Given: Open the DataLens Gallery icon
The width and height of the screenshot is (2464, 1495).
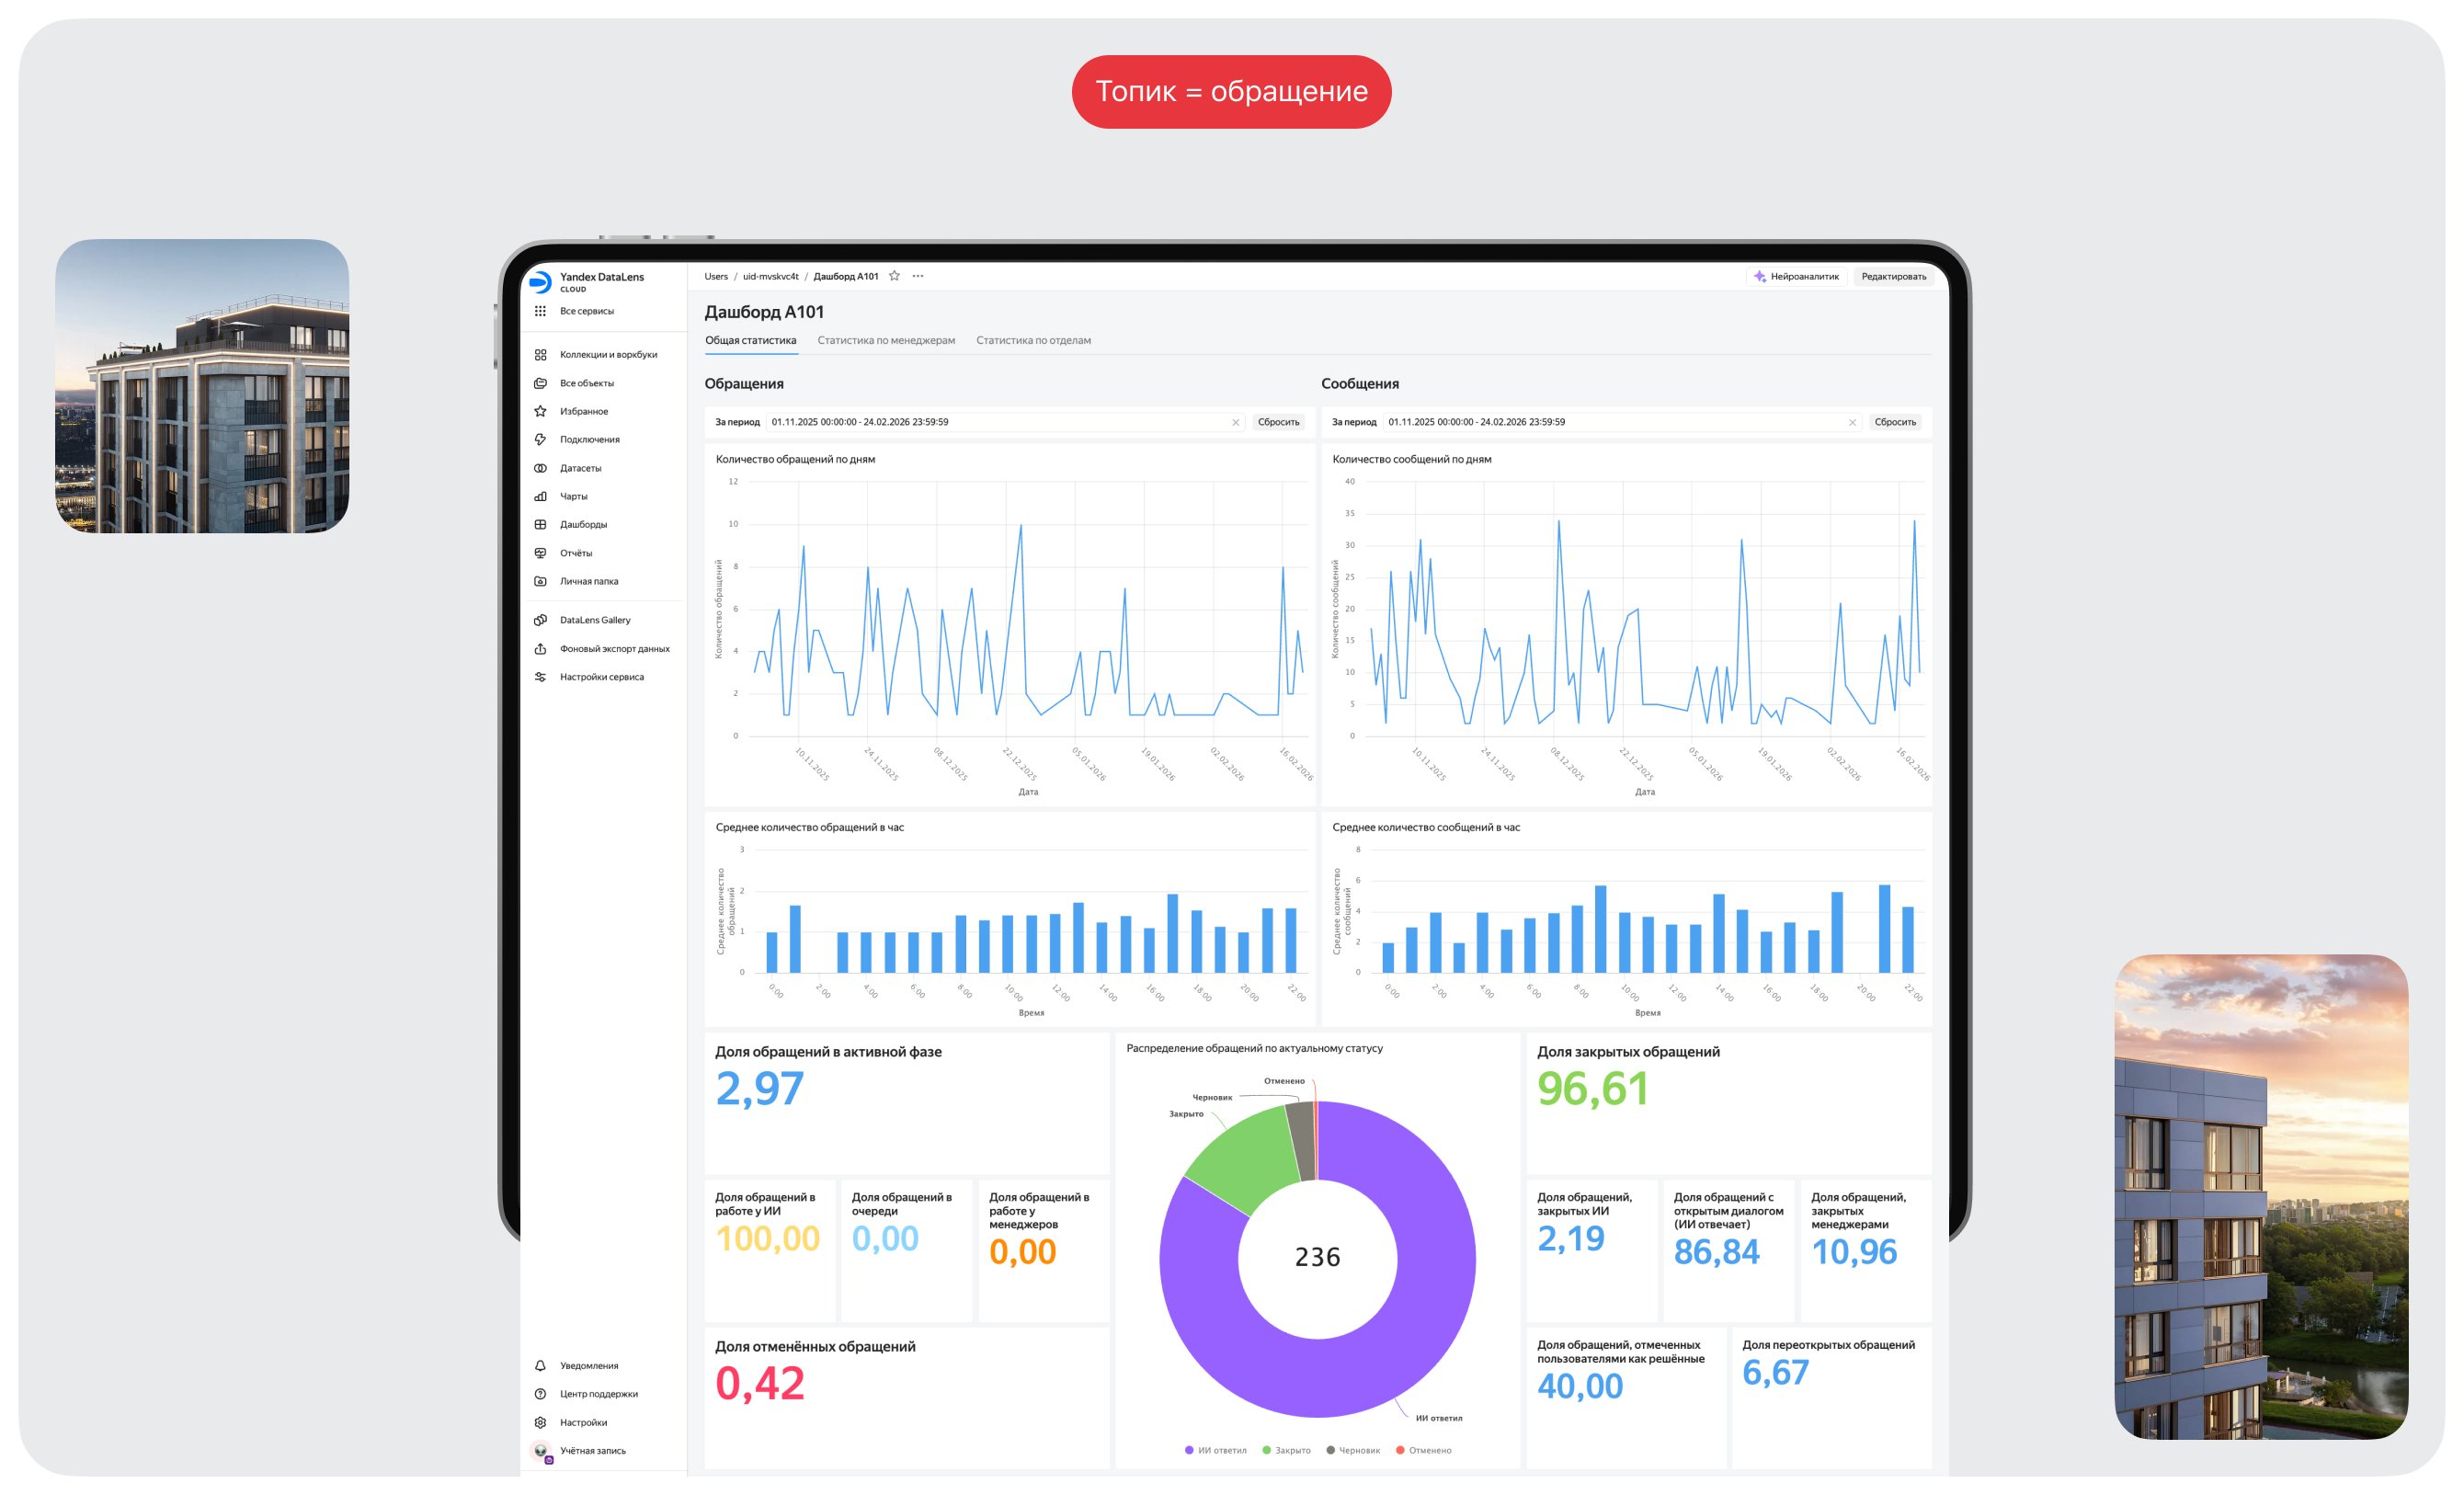Looking at the screenshot, I should click(x=540, y=620).
